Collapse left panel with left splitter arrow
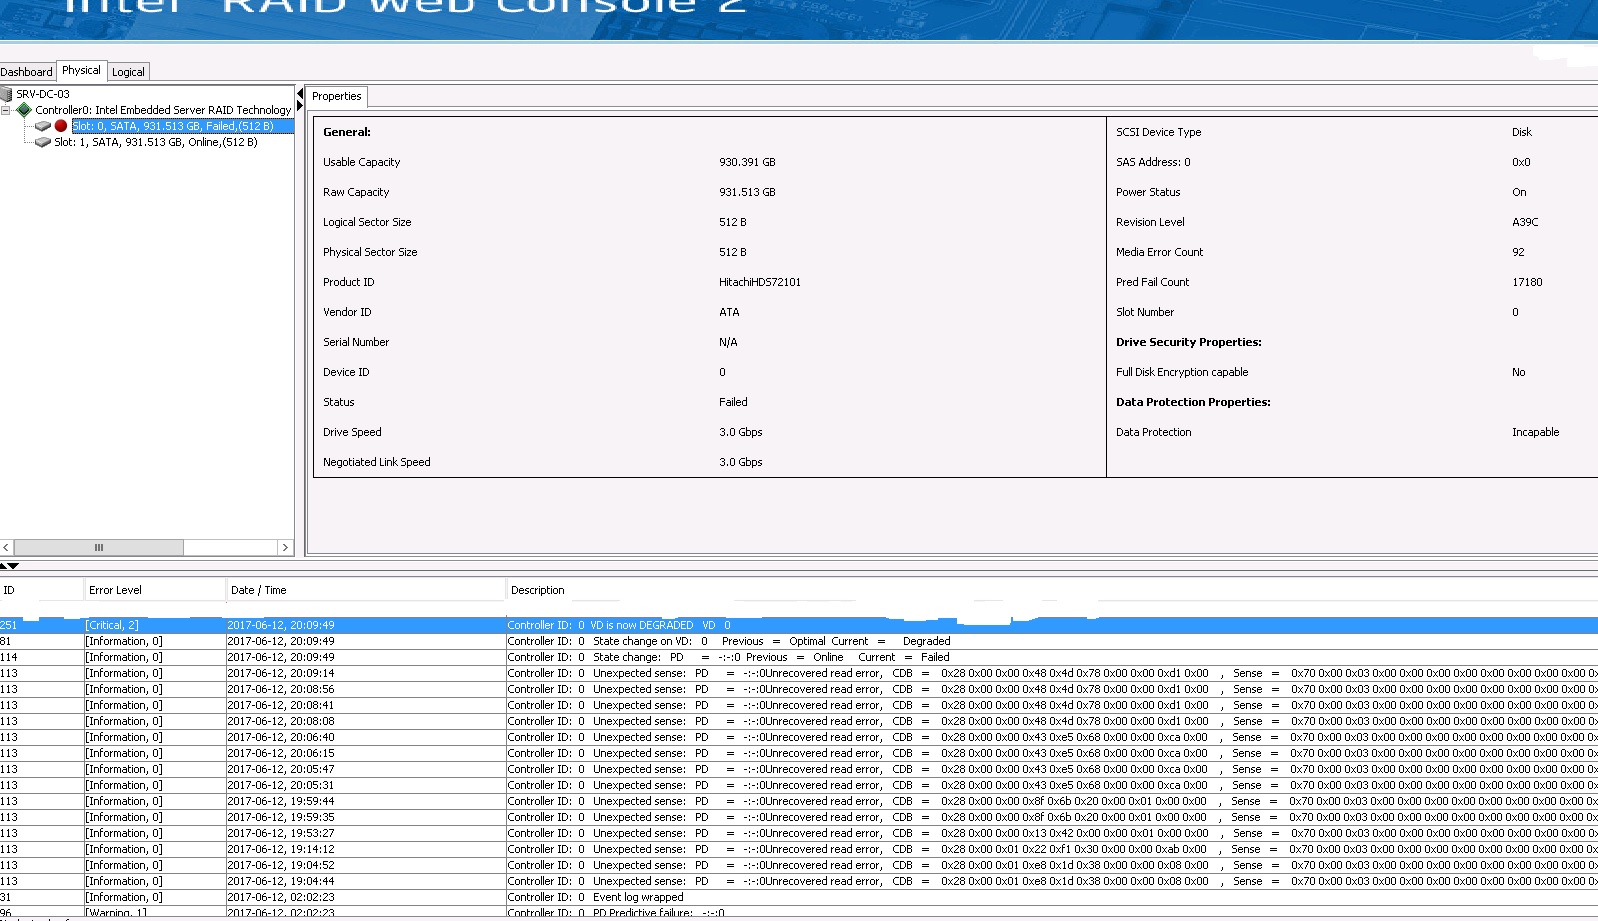Viewport: 1598px width, 921px height. [x=300, y=94]
